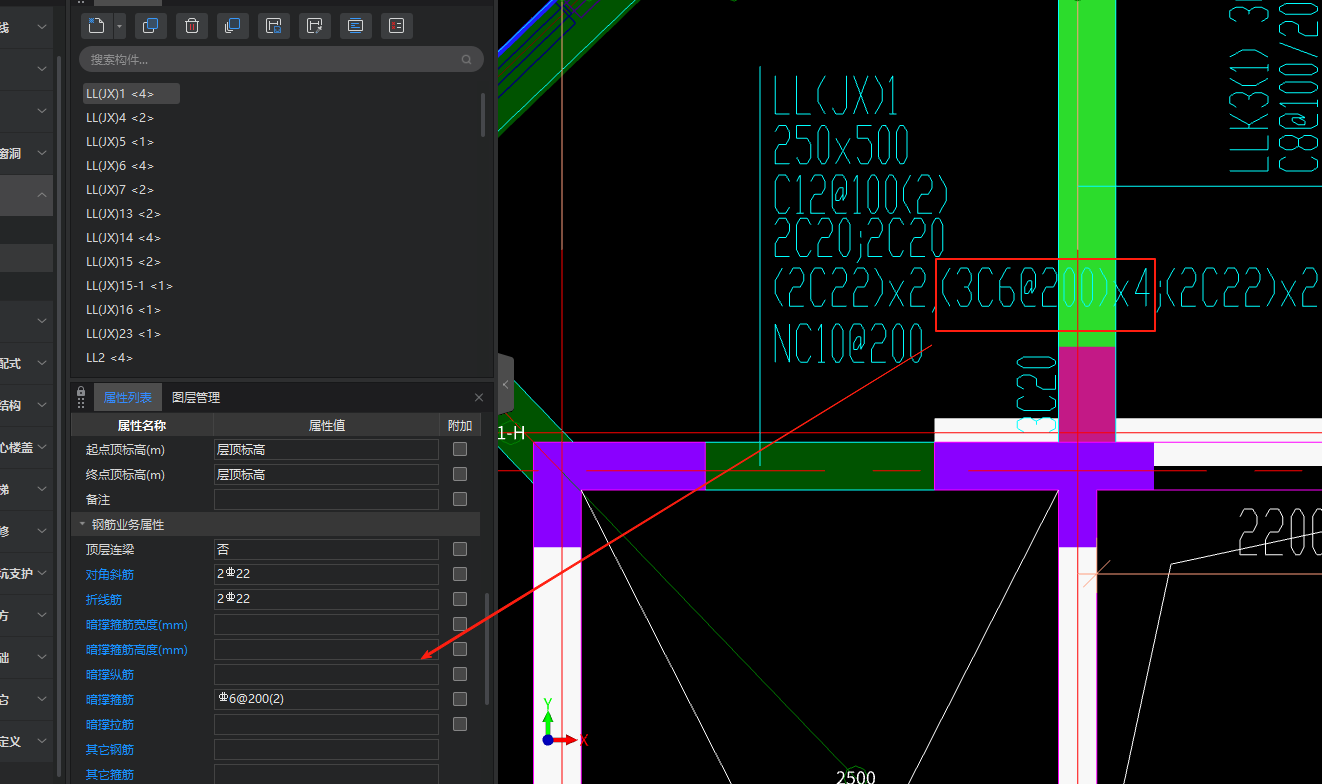Click the copy component overlapping-squares icon

tap(150, 26)
